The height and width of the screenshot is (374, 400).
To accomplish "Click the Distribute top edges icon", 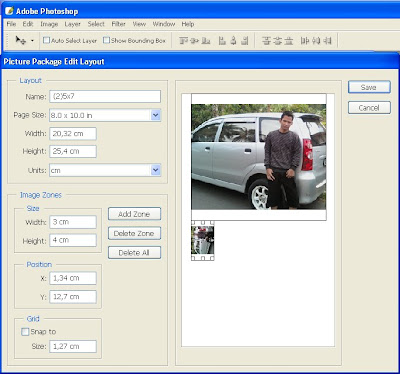I will (x=266, y=41).
